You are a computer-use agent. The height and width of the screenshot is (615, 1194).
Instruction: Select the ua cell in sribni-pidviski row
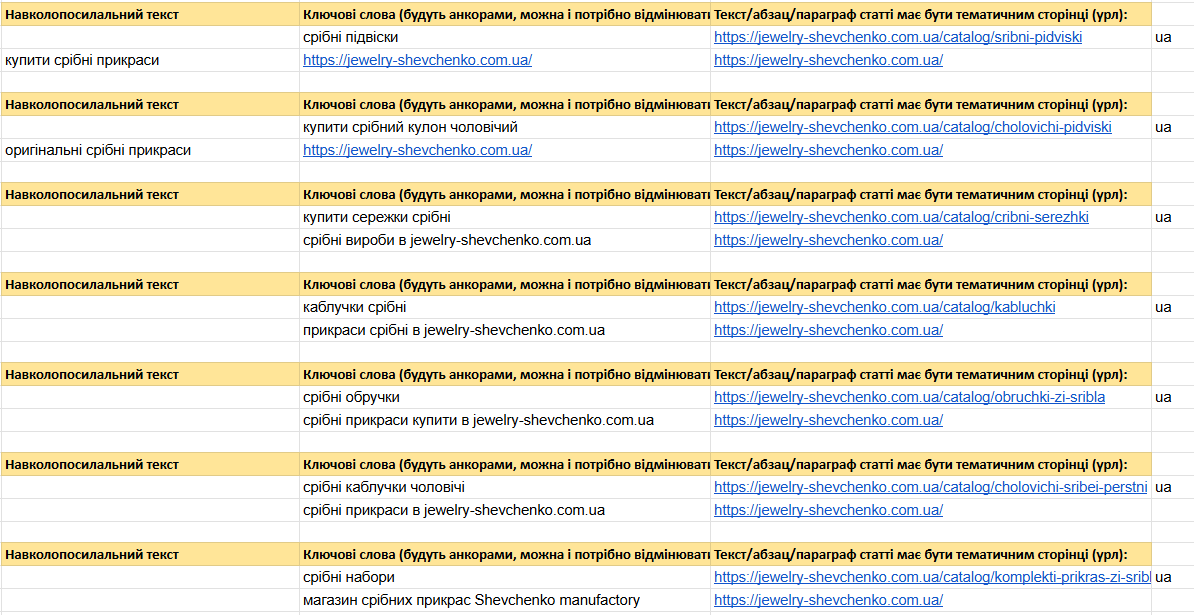coord(1173,37)
